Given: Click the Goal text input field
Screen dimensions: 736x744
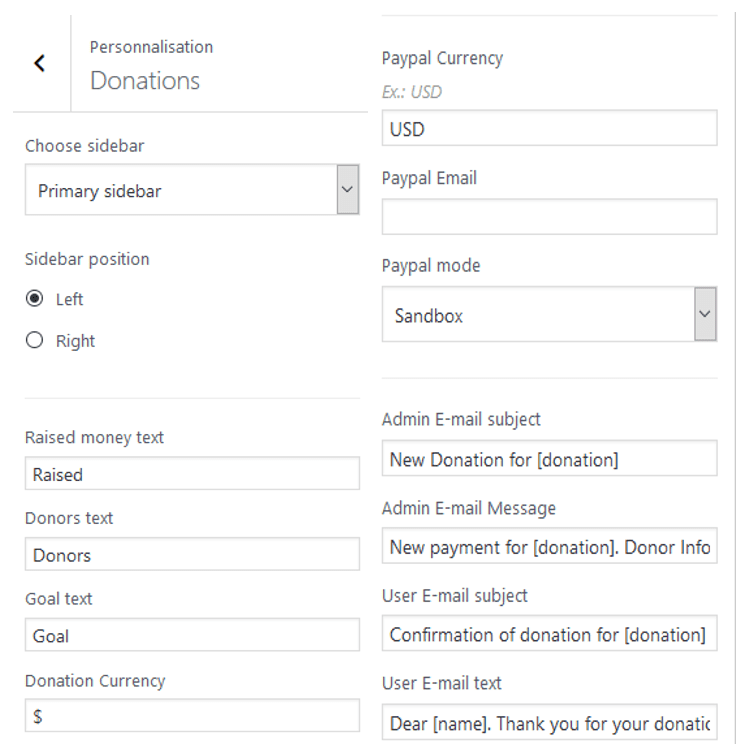Looking at the screenshot, I should (192, 634).
